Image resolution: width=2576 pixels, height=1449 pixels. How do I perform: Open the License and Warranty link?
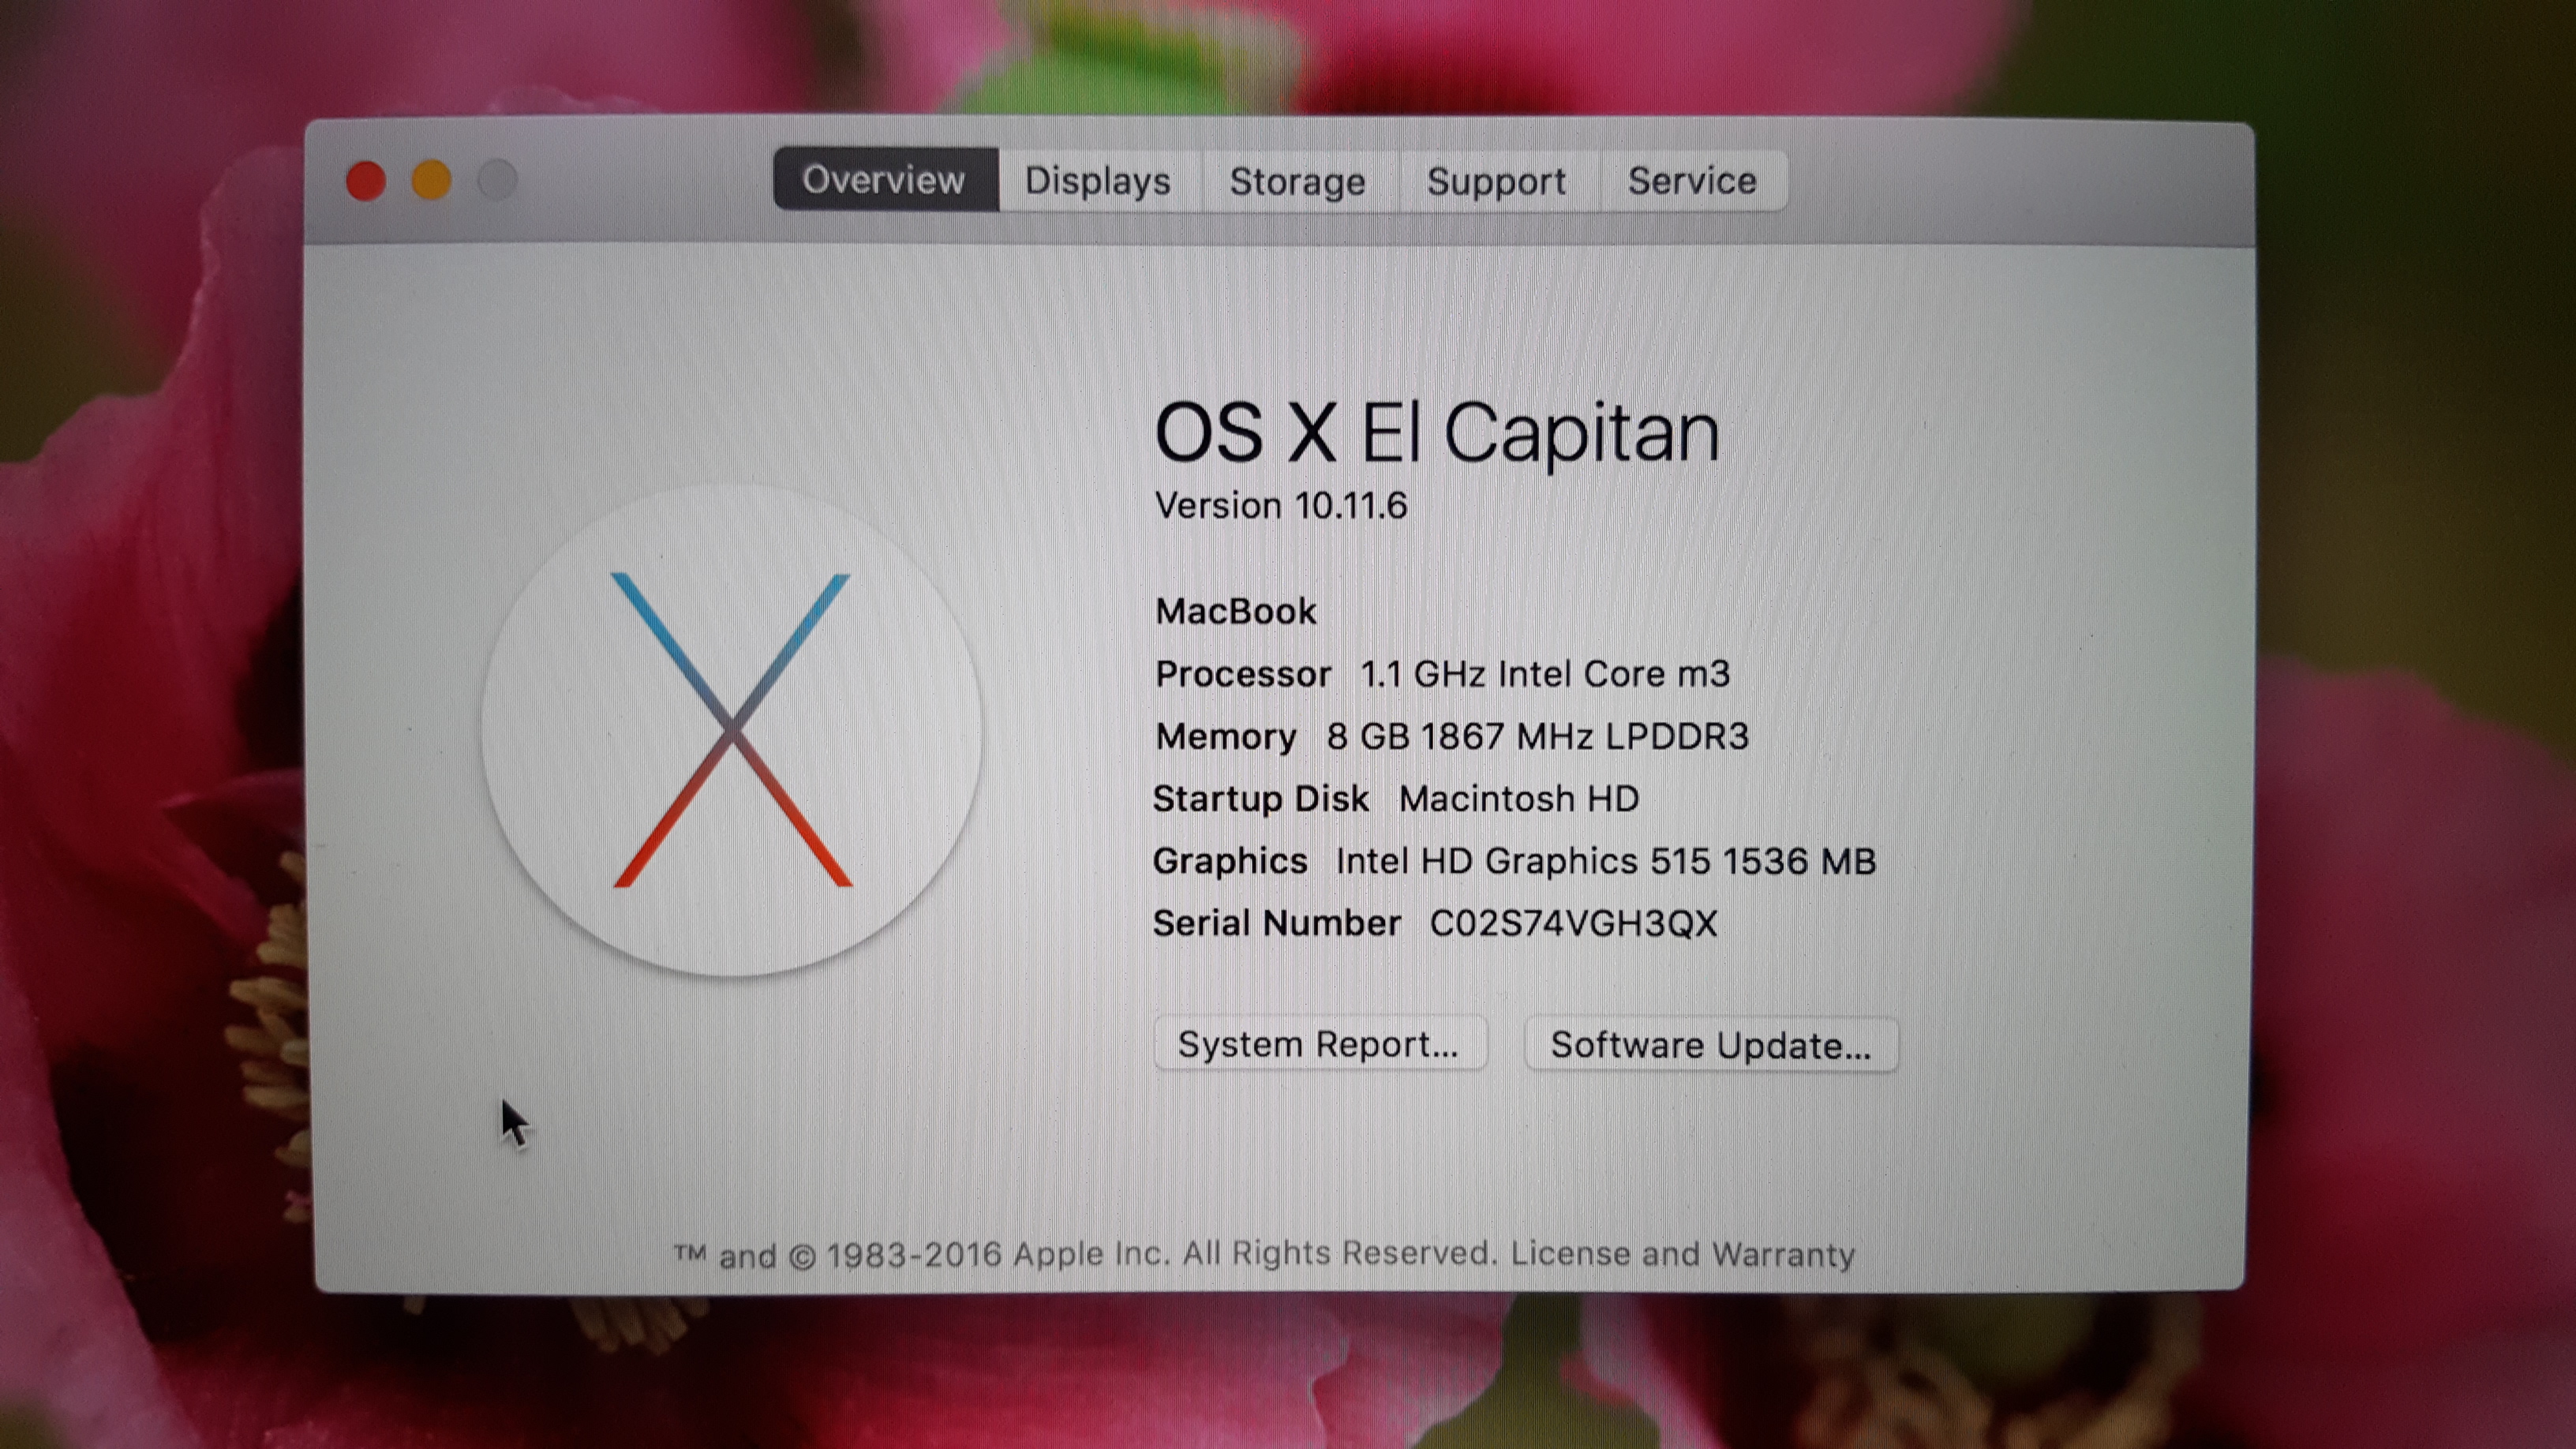(x=1682, y=1253)
